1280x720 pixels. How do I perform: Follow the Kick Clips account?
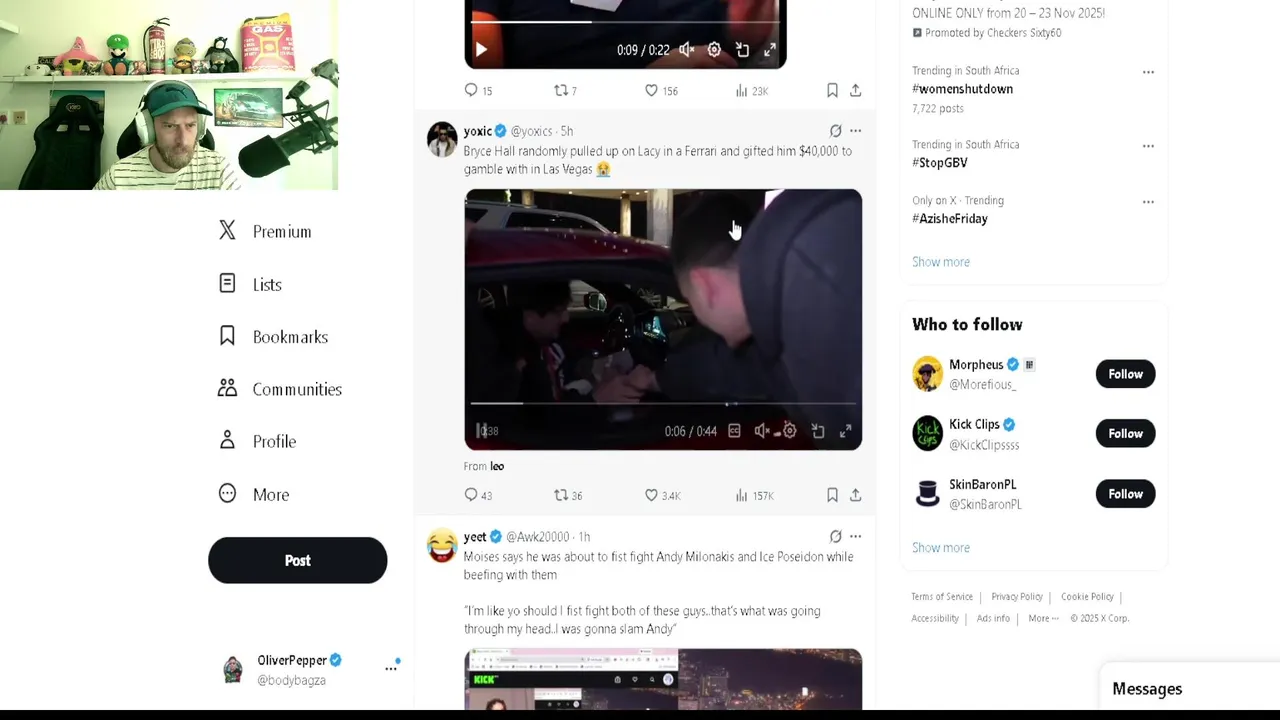pos(1125,433)
